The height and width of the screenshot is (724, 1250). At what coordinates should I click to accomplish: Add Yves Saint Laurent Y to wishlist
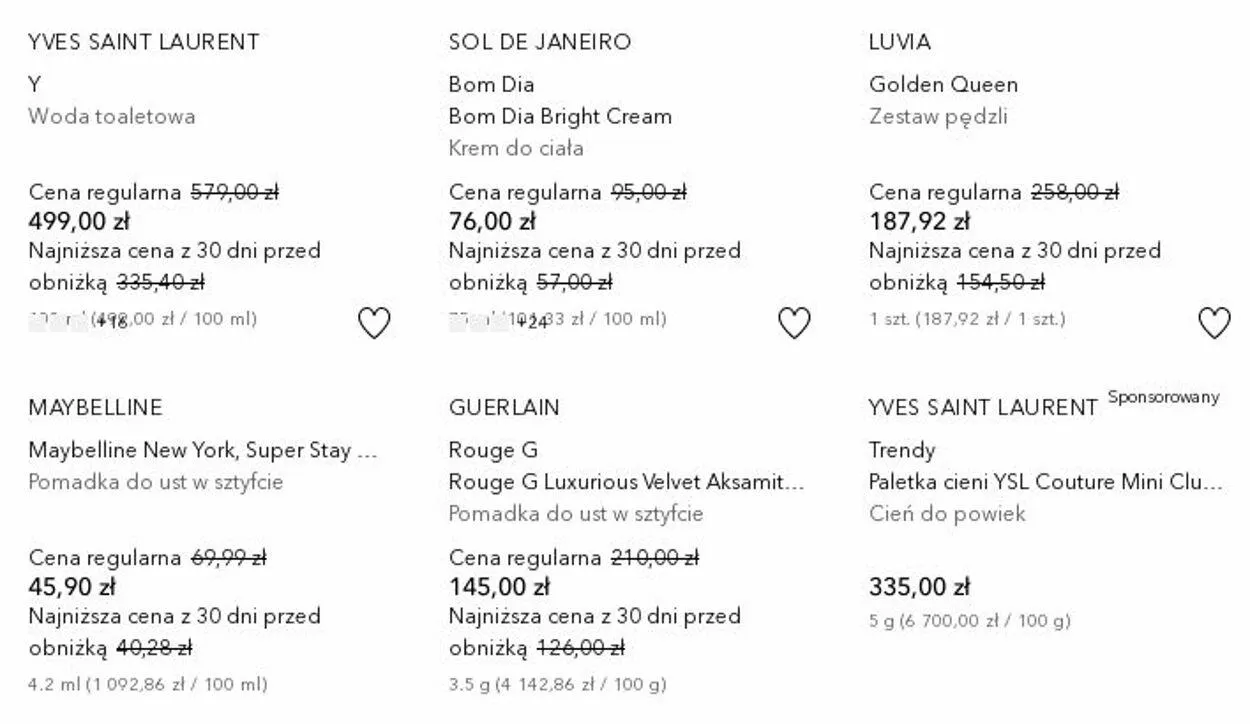(374, 323)
